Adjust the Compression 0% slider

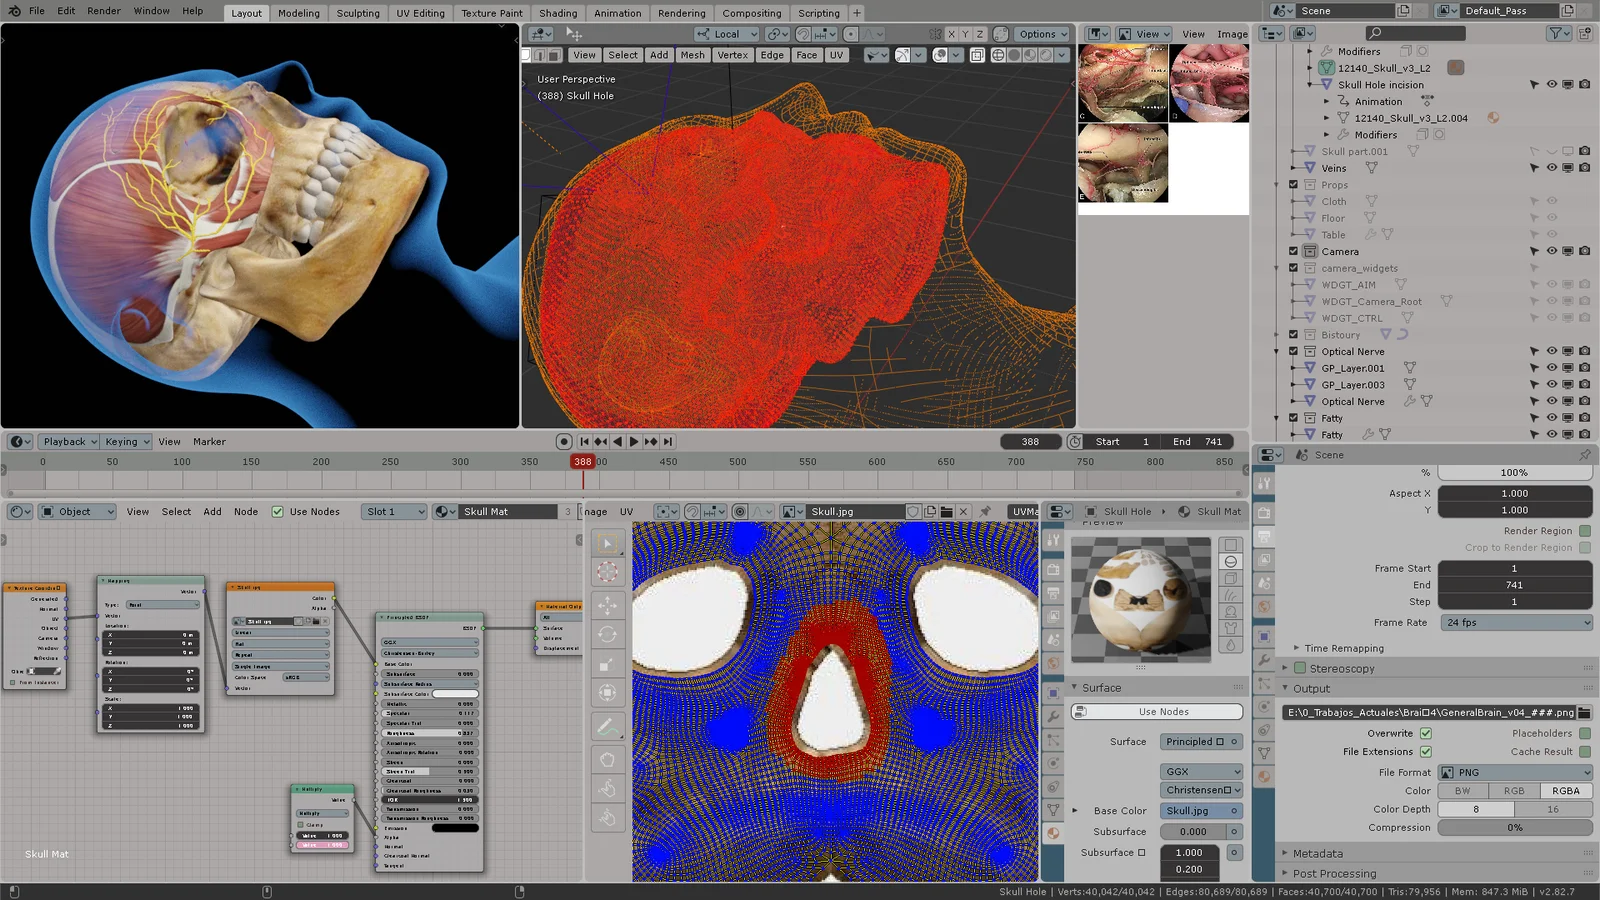pos(1514,827)
